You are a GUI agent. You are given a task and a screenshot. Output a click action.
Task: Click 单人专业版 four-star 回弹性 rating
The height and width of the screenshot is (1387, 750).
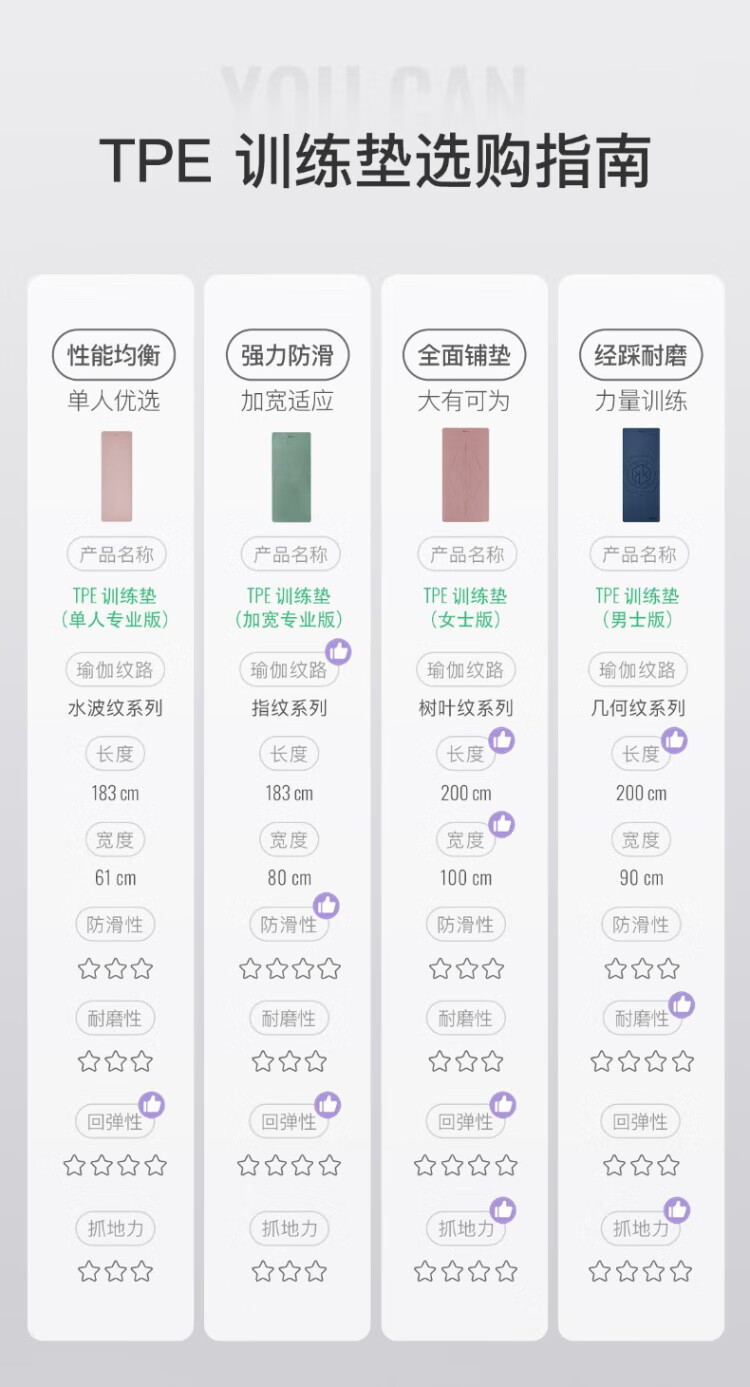pos(115,1165)
